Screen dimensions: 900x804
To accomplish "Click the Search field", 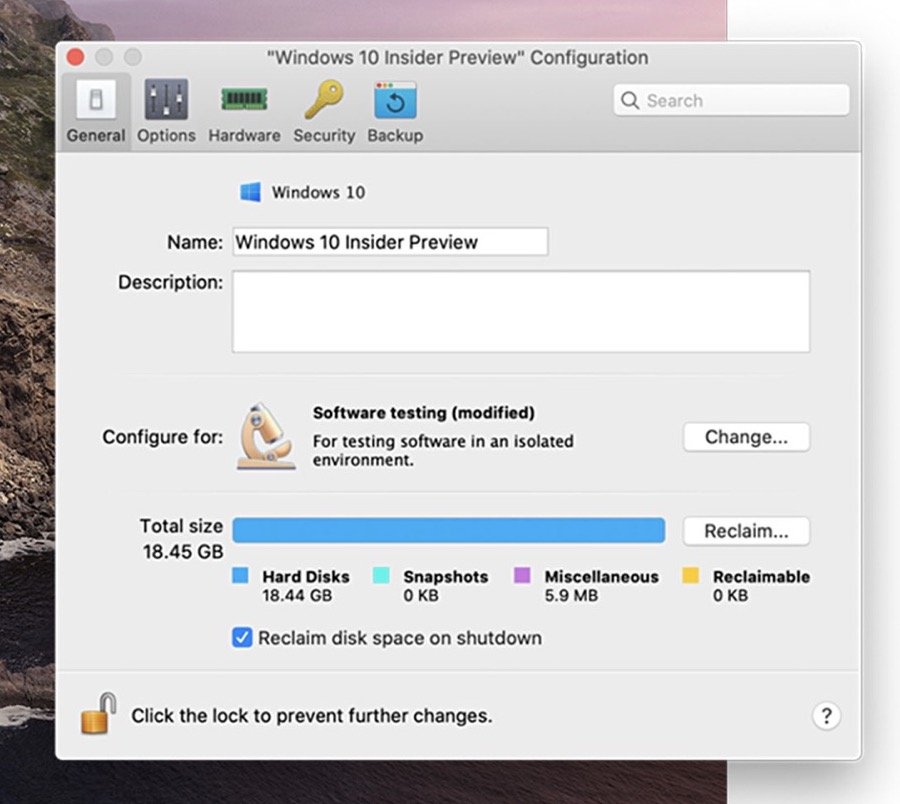I will [x=731, y=100].
